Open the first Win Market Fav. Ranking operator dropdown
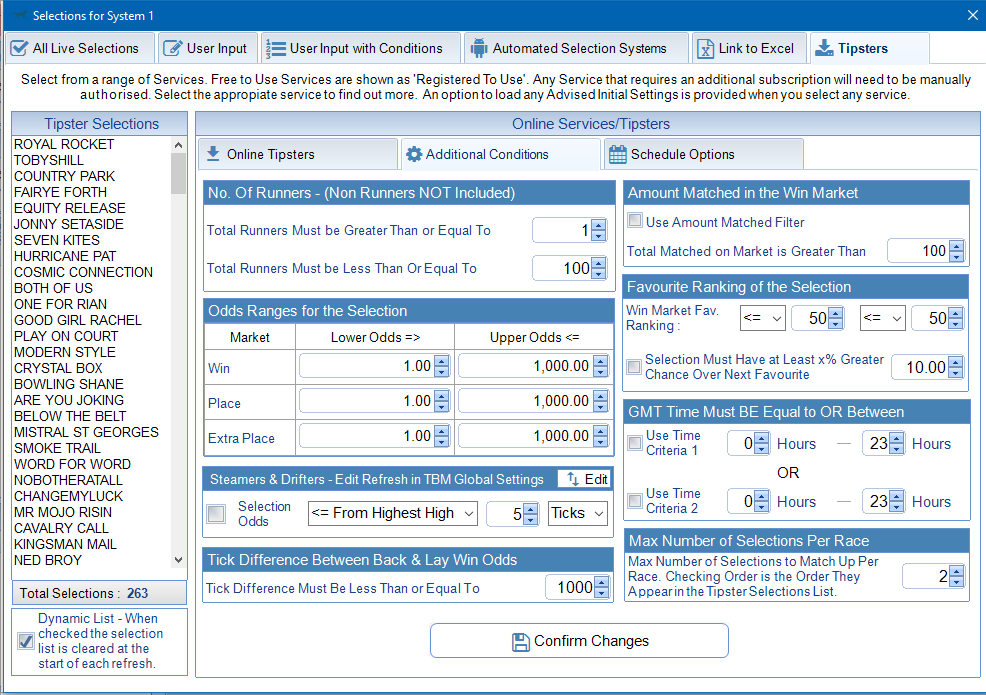The height and width of the screenshot is (695, 986). click(x=763, y=318)
